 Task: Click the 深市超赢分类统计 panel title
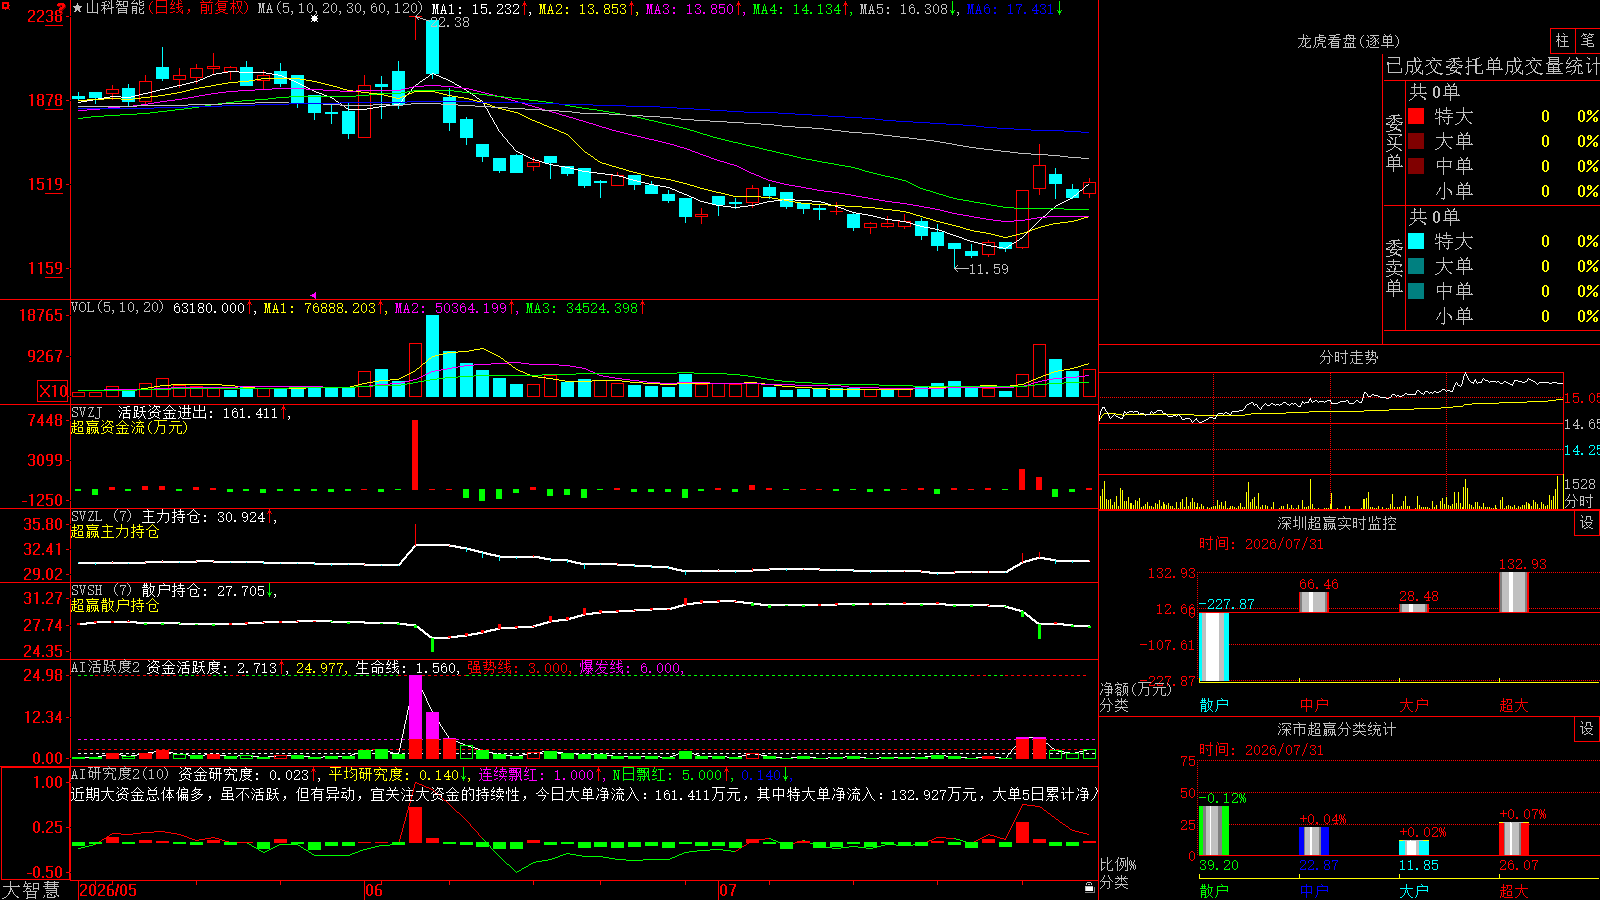pyautogui.click(x=1336, y=729)
